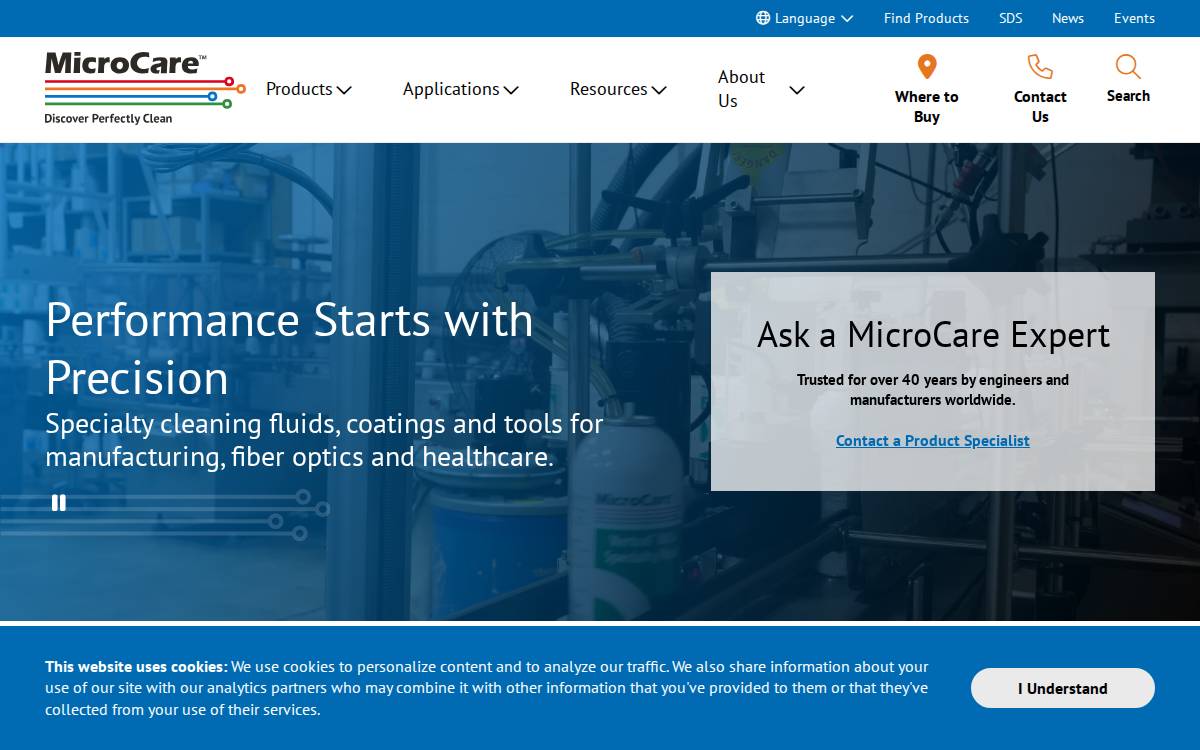Viewport: 1200px width, 750px height.
Task: Open the Products menu label
Action: pyautogui.click(x=299, y=89)
